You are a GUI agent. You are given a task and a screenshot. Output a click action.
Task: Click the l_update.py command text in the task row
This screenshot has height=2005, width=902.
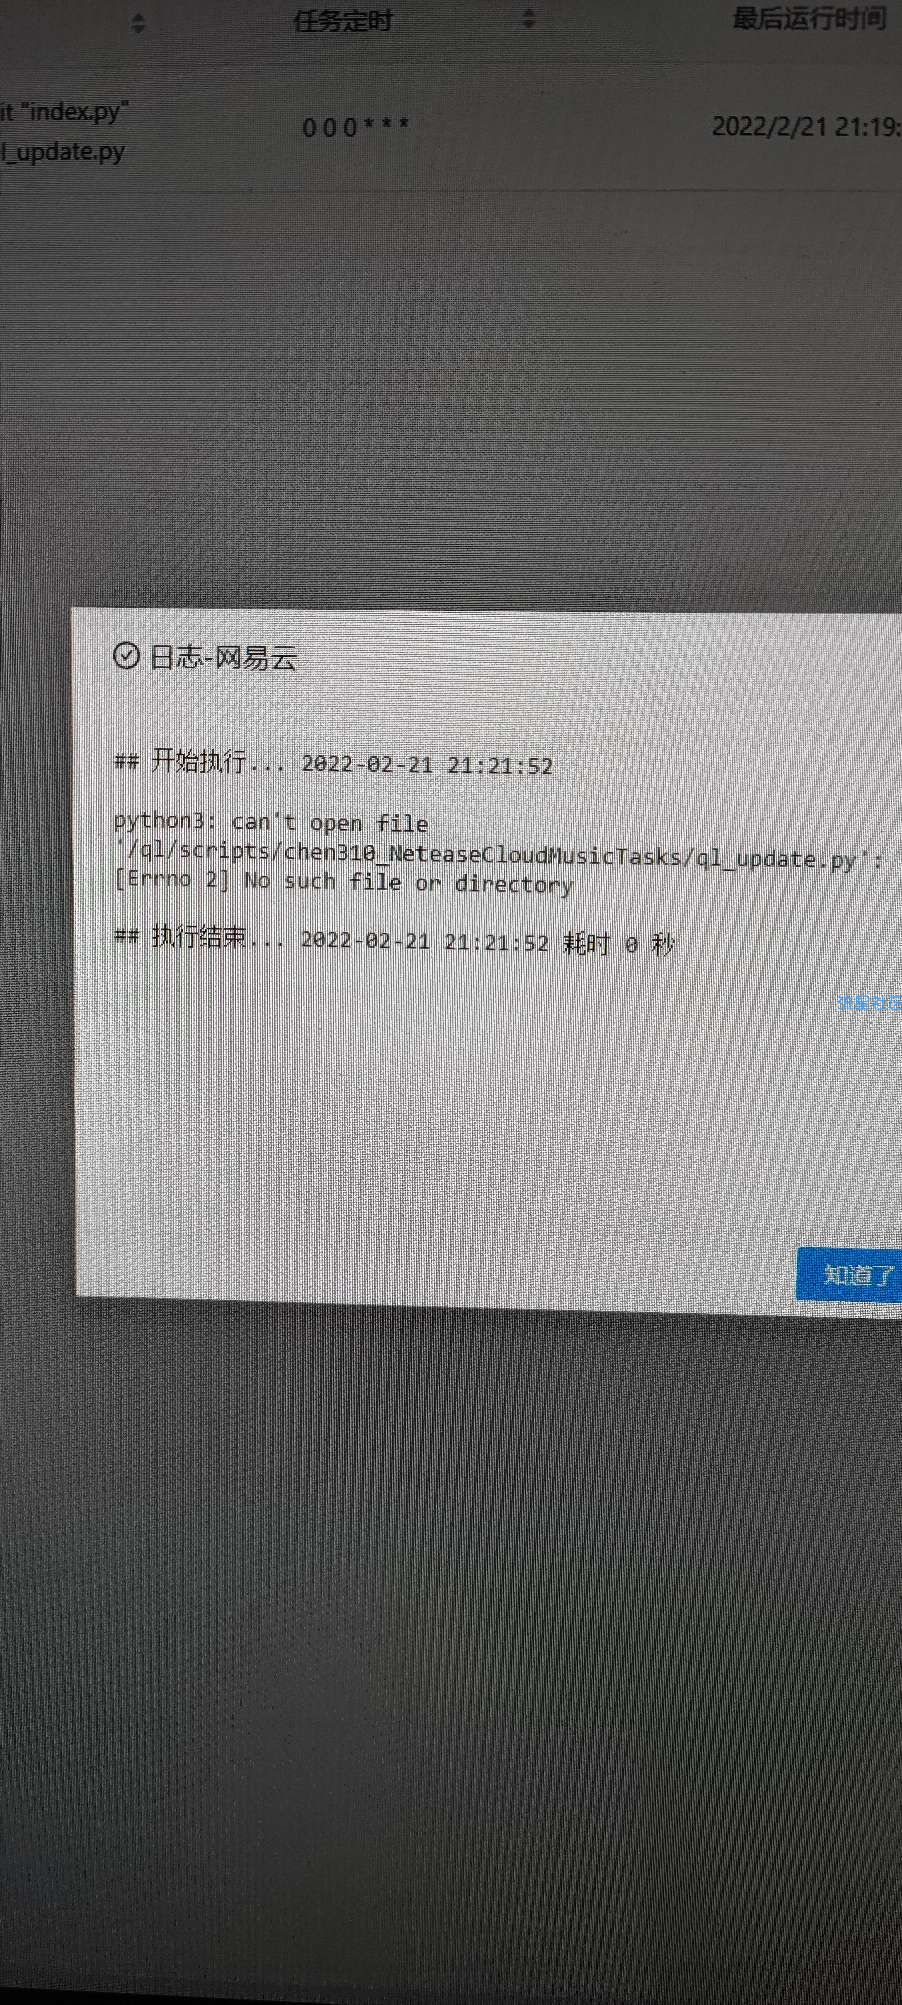point(63,152)
